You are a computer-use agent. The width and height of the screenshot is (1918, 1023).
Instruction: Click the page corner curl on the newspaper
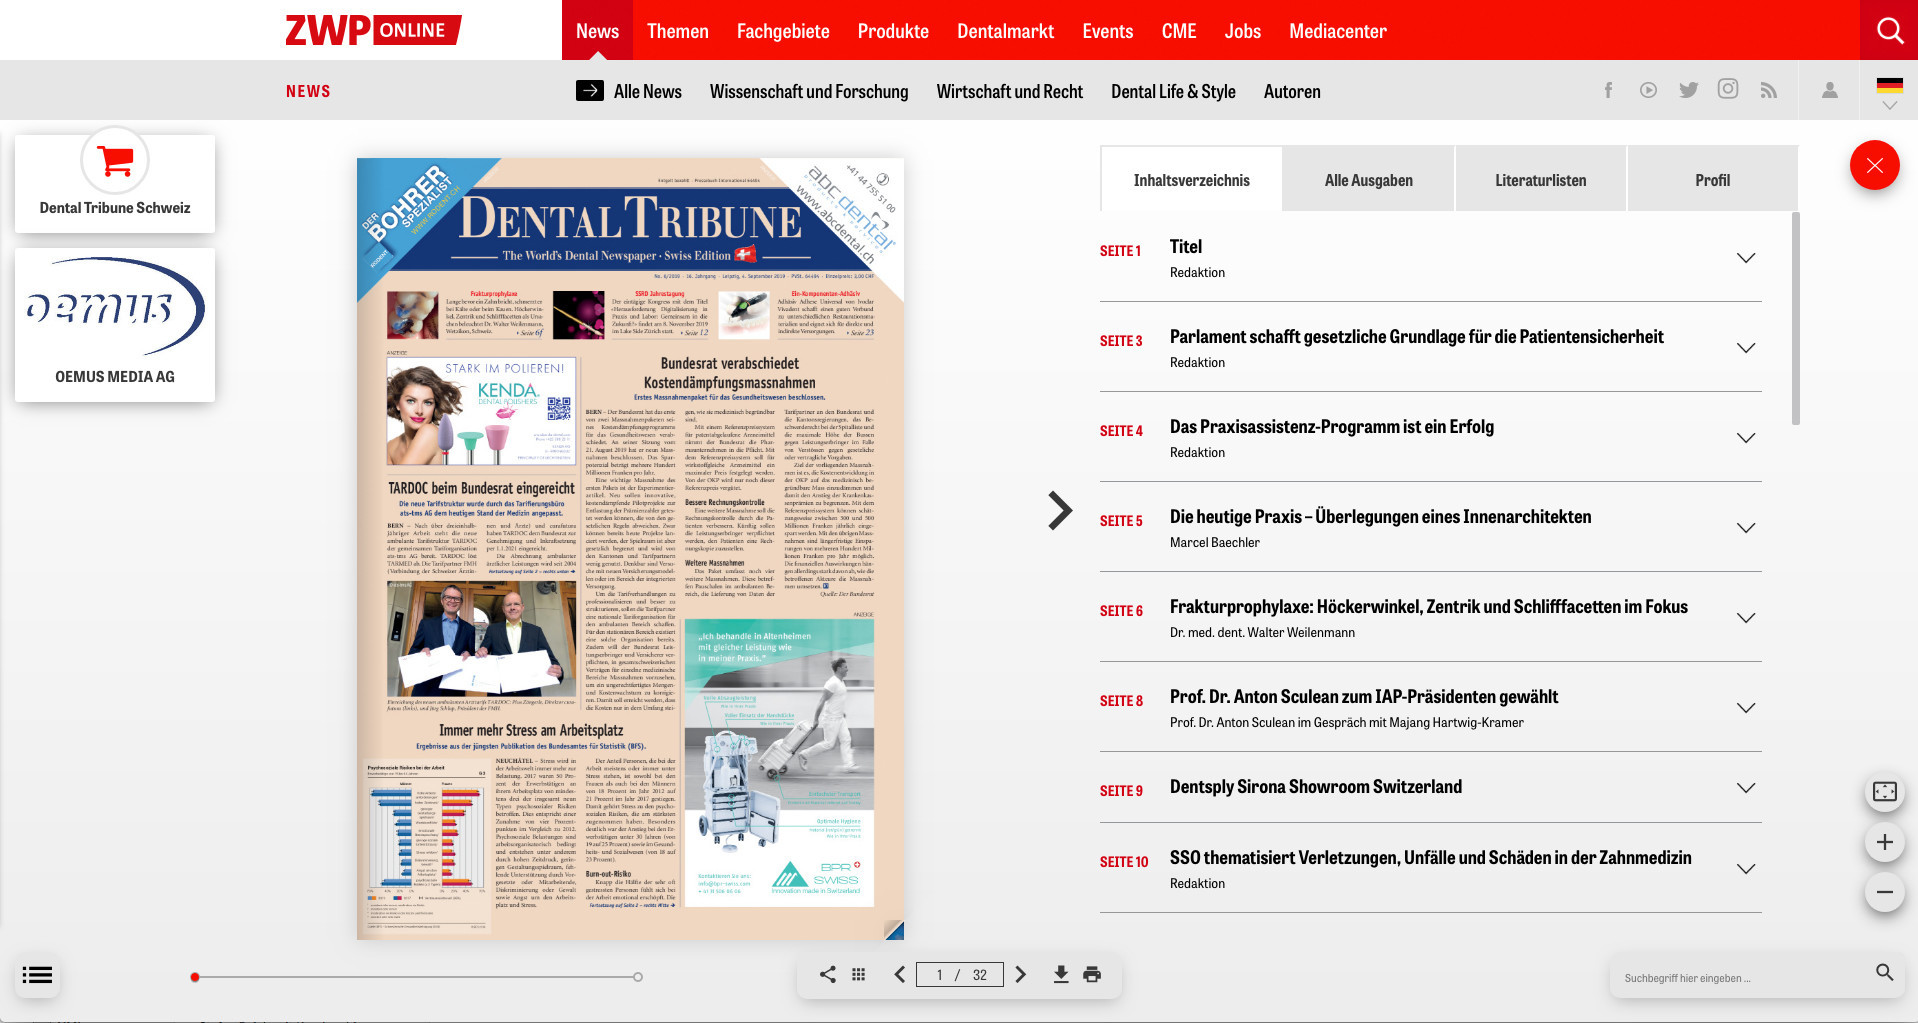[894, 930]
